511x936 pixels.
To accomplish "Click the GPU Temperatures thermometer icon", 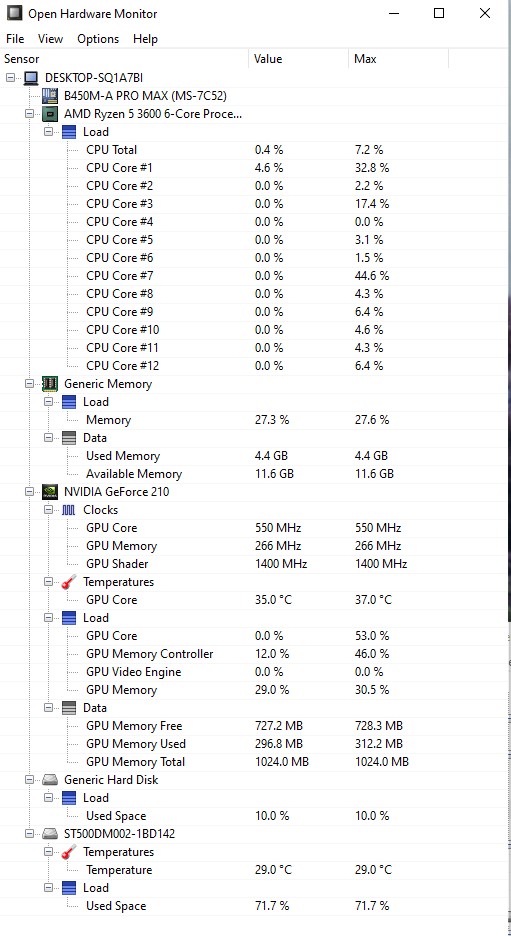I will point(69,581).
